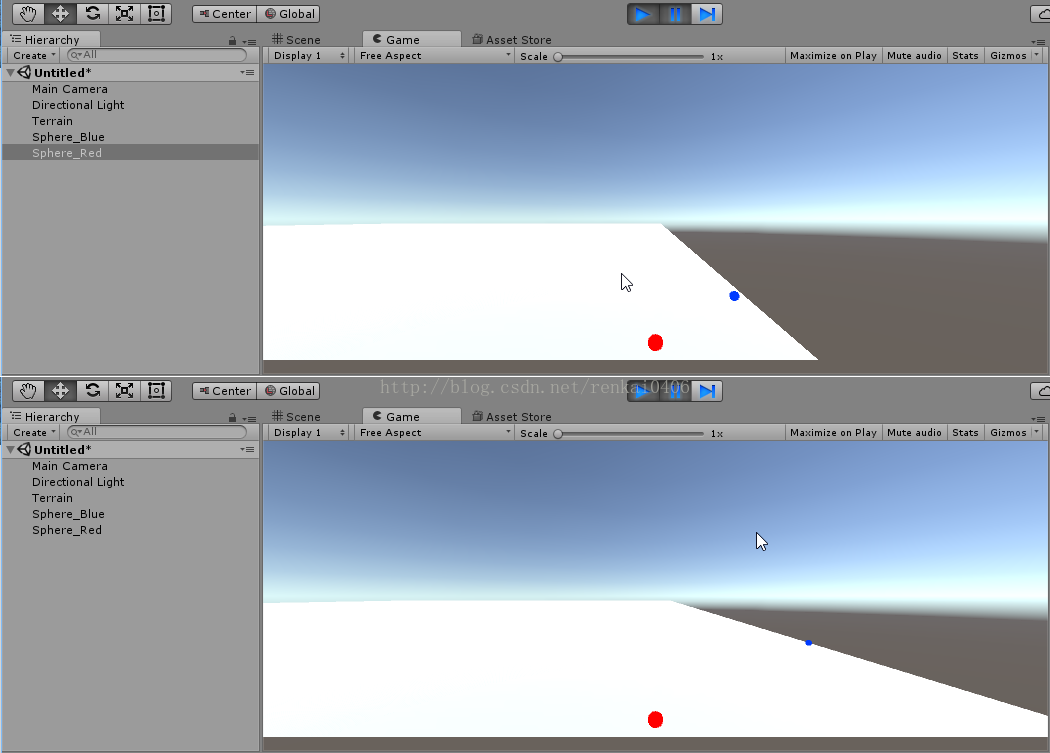Click the Stats button in the lower Game view
Image resolution: width=1050 pixels, height=753 pixels.
965,433
